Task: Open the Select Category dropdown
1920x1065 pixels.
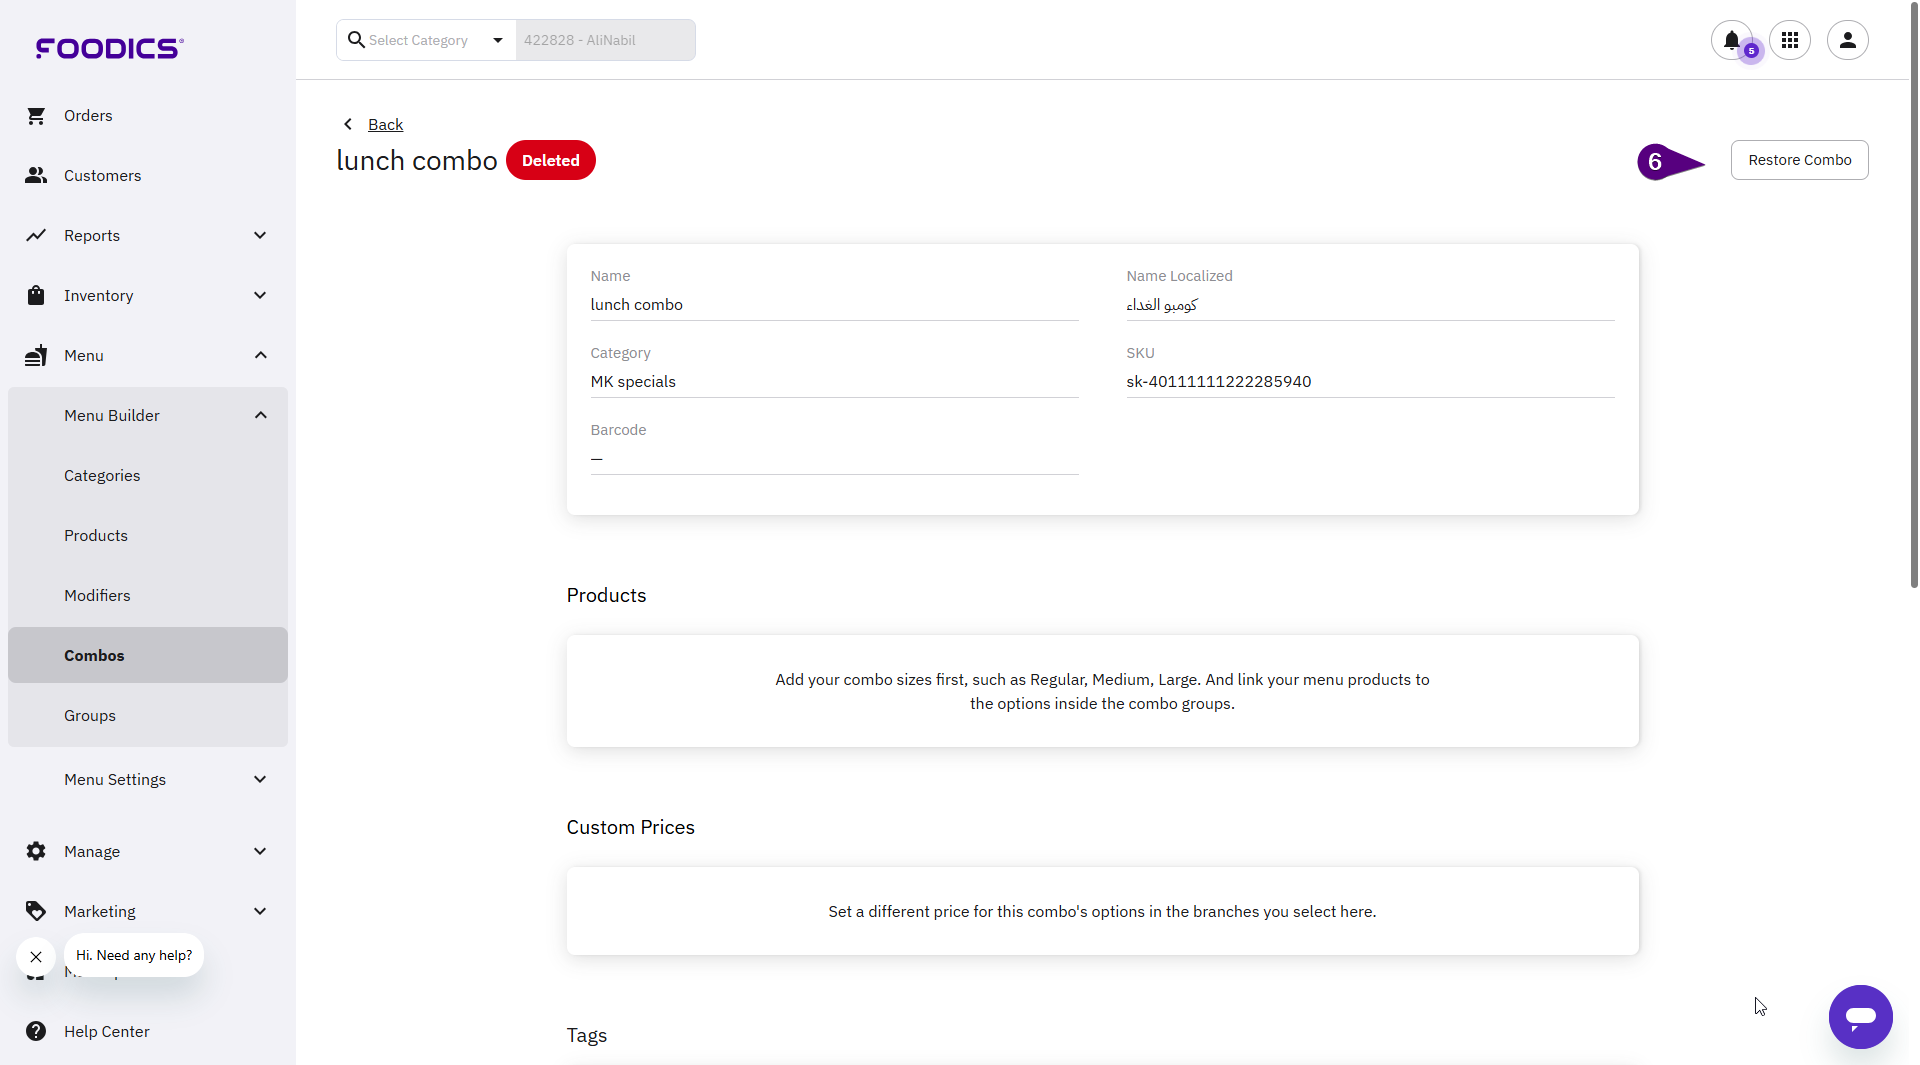Action: 427,40
